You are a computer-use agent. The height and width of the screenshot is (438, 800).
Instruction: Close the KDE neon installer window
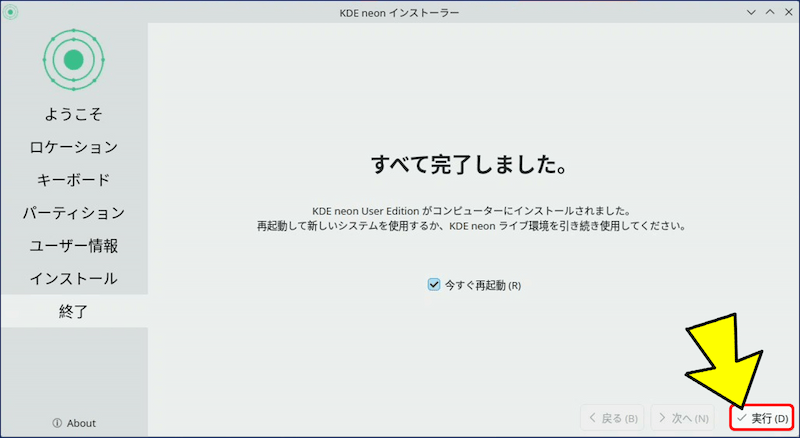click(x=788, y=10)
